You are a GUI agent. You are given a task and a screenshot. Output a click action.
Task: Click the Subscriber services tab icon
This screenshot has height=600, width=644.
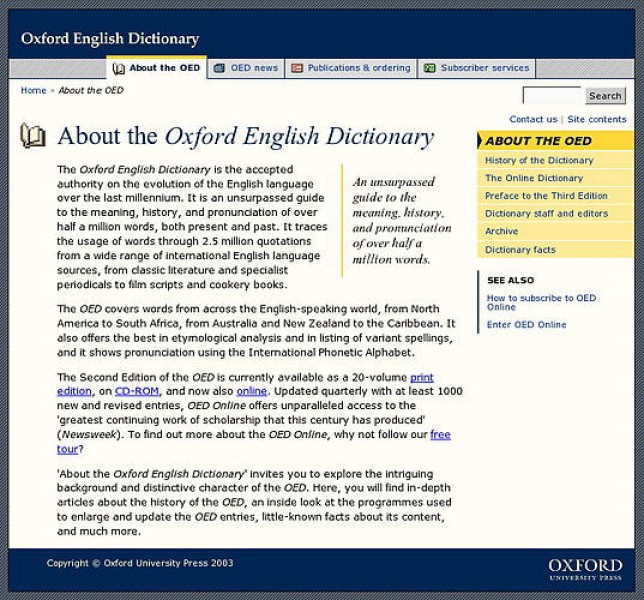(x=429, y=69)
